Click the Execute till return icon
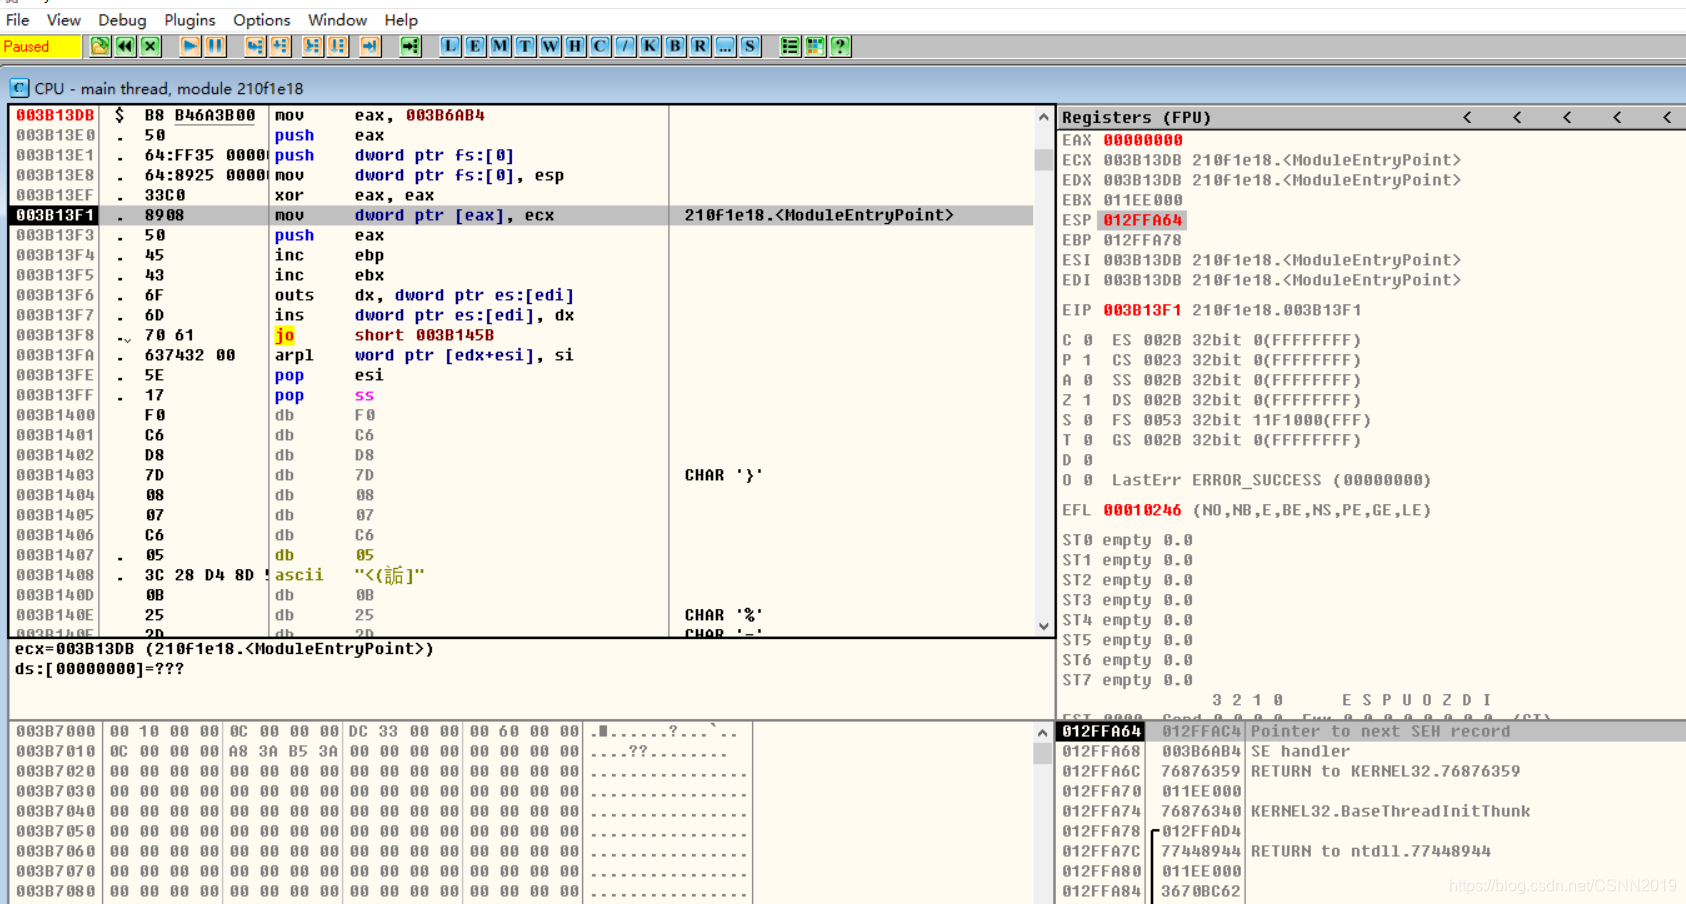Screen dimensions: 1686x904 [370, 46]
